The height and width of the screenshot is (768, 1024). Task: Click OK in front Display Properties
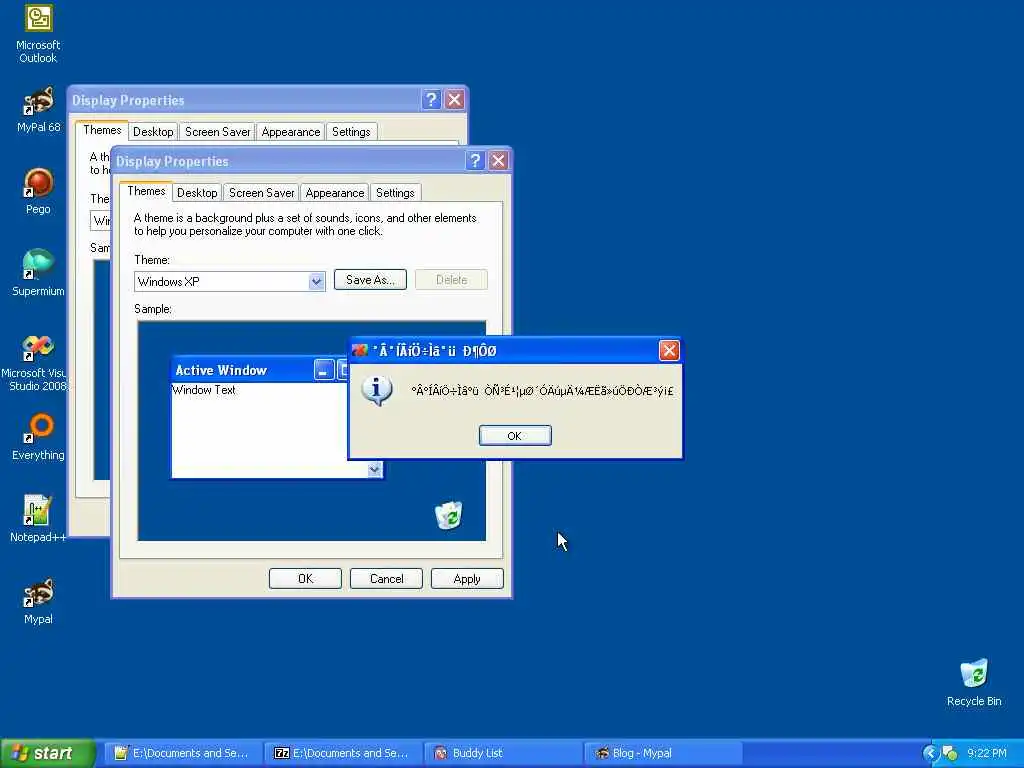[x=305, y=579]
